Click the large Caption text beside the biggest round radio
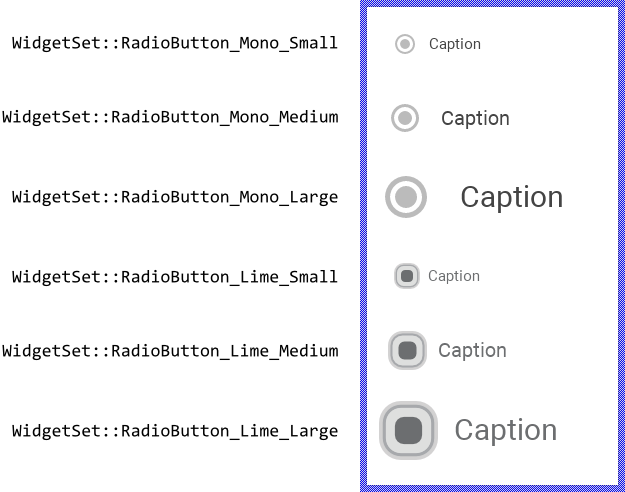625x492 pixels. pyautogui.click(x=511, y=197)
